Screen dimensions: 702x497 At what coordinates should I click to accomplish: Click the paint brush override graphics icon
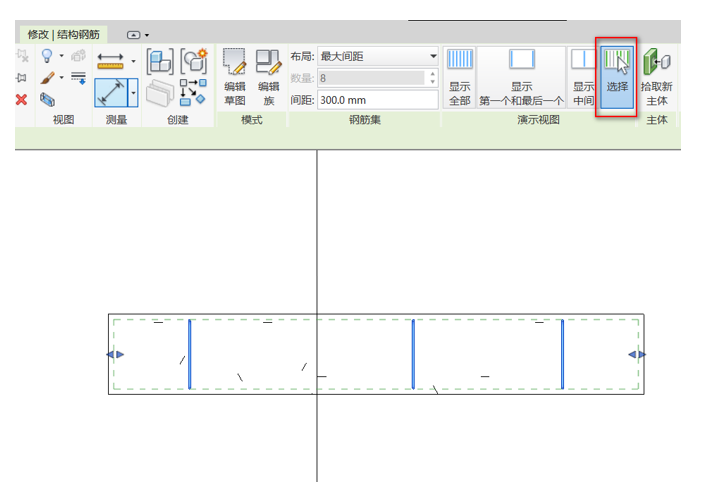(x=47, y=78)
